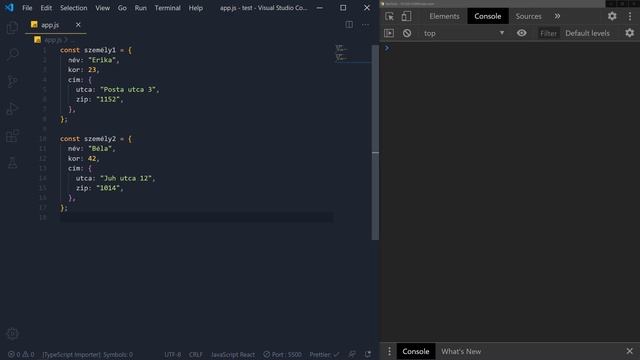The width and height of the screenshot is (640, 360).
Task: Open the DevTools drawer kebab menu
Action: click(x=389, y=351)
